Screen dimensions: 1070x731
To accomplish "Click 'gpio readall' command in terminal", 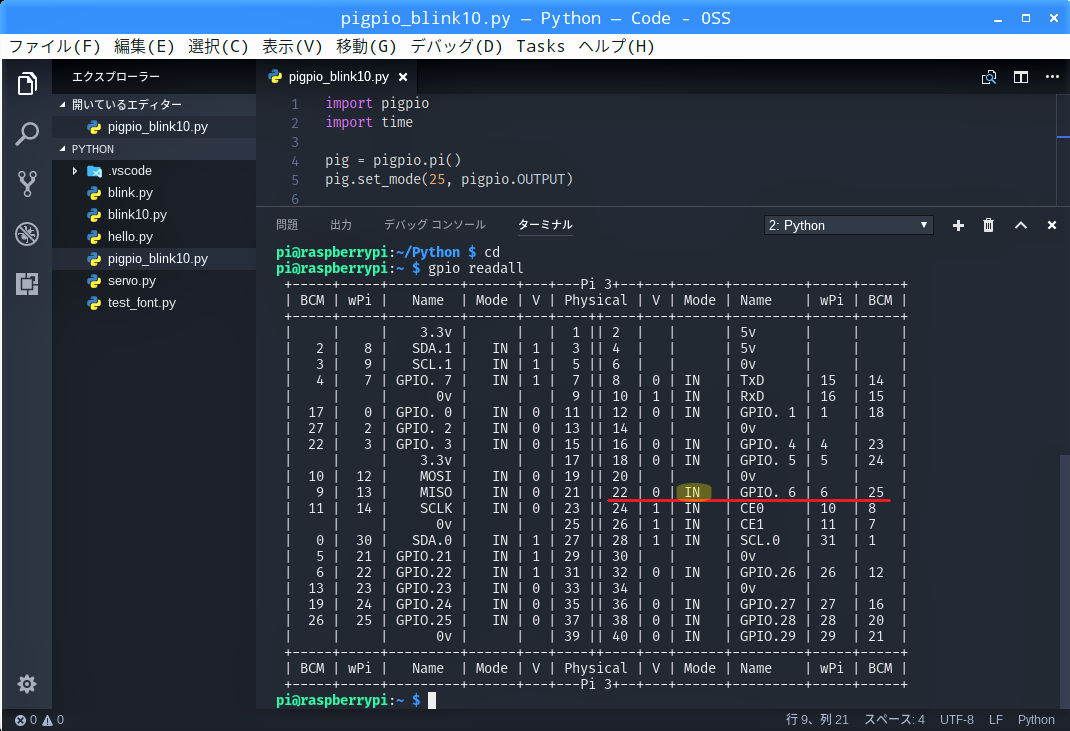I will click(476, 268).
